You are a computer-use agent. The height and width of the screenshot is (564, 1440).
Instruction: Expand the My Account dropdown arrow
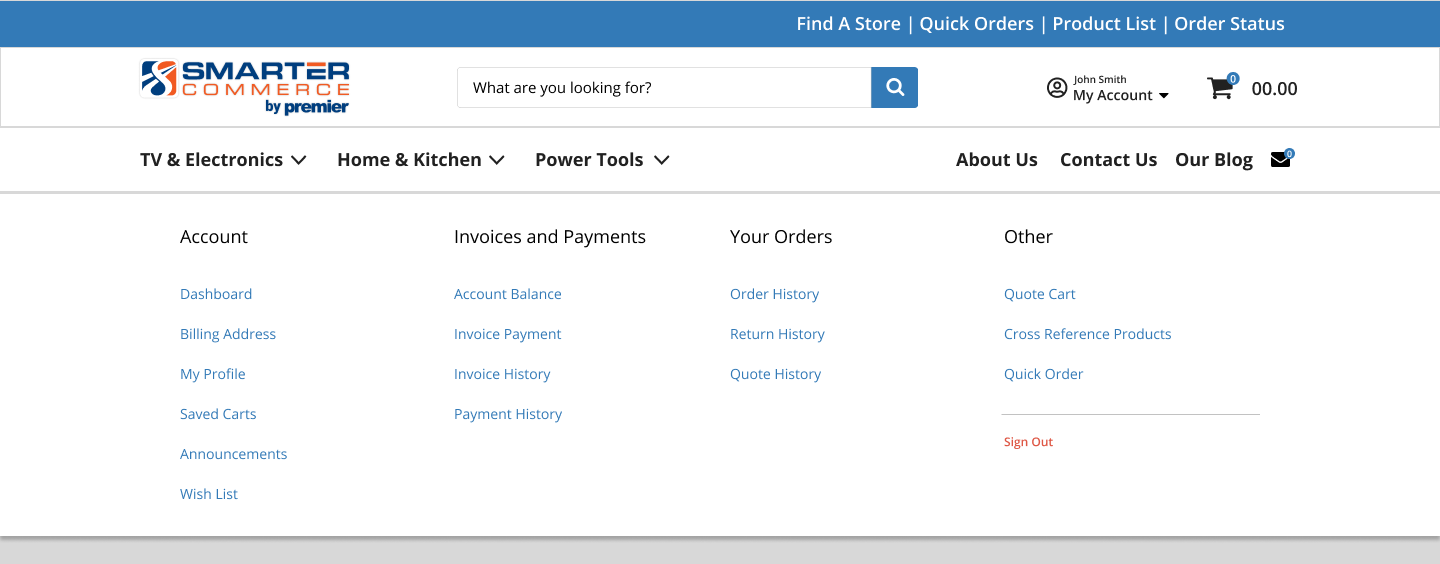pyautogui.click(x=1163, y=96)
